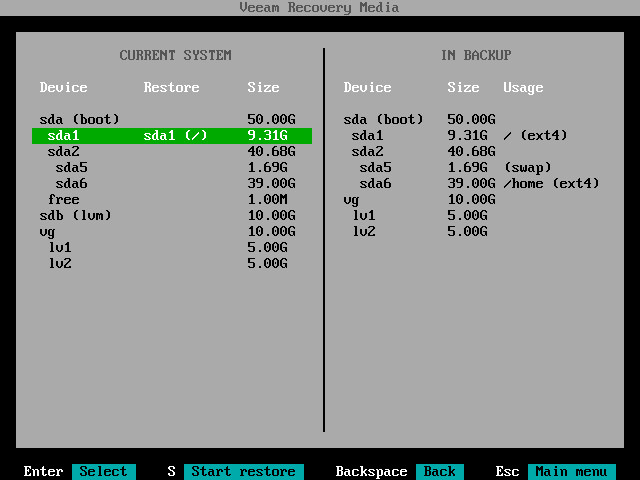640x480 pixels.
Task: Click sda (boot) in the In Backup panel
Action: pos(383,120)
